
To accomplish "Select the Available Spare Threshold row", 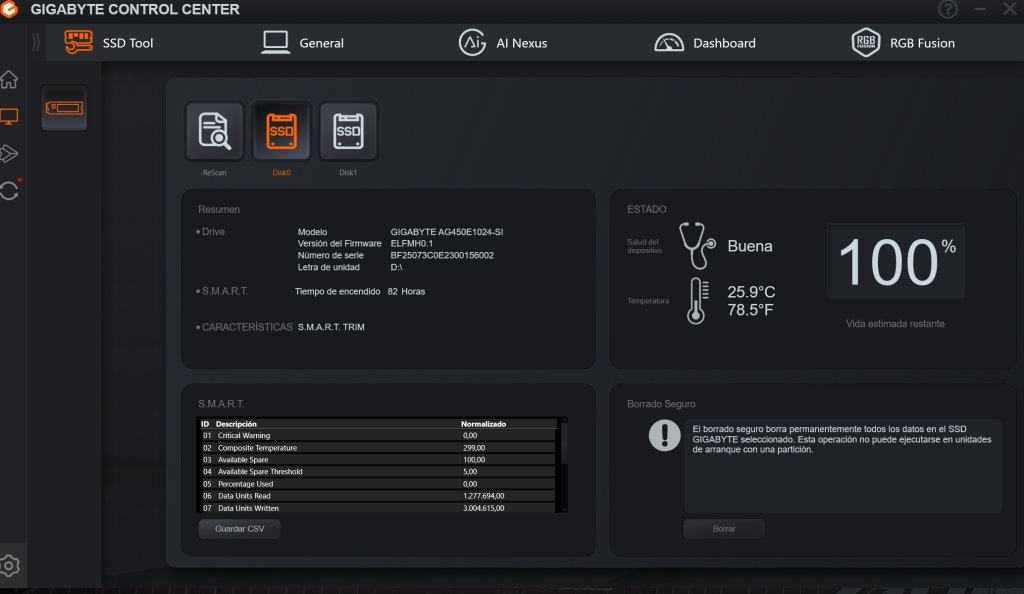I will (x=377, y=471).
